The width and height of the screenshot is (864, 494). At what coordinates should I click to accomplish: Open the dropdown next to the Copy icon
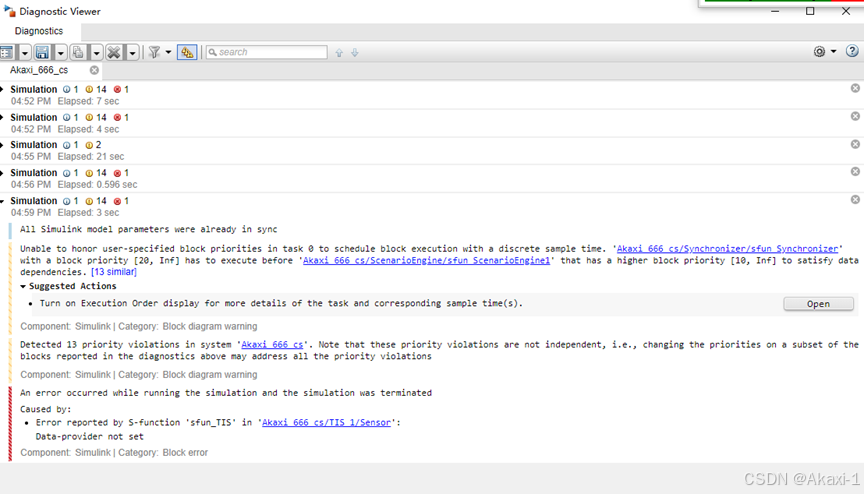96,53
